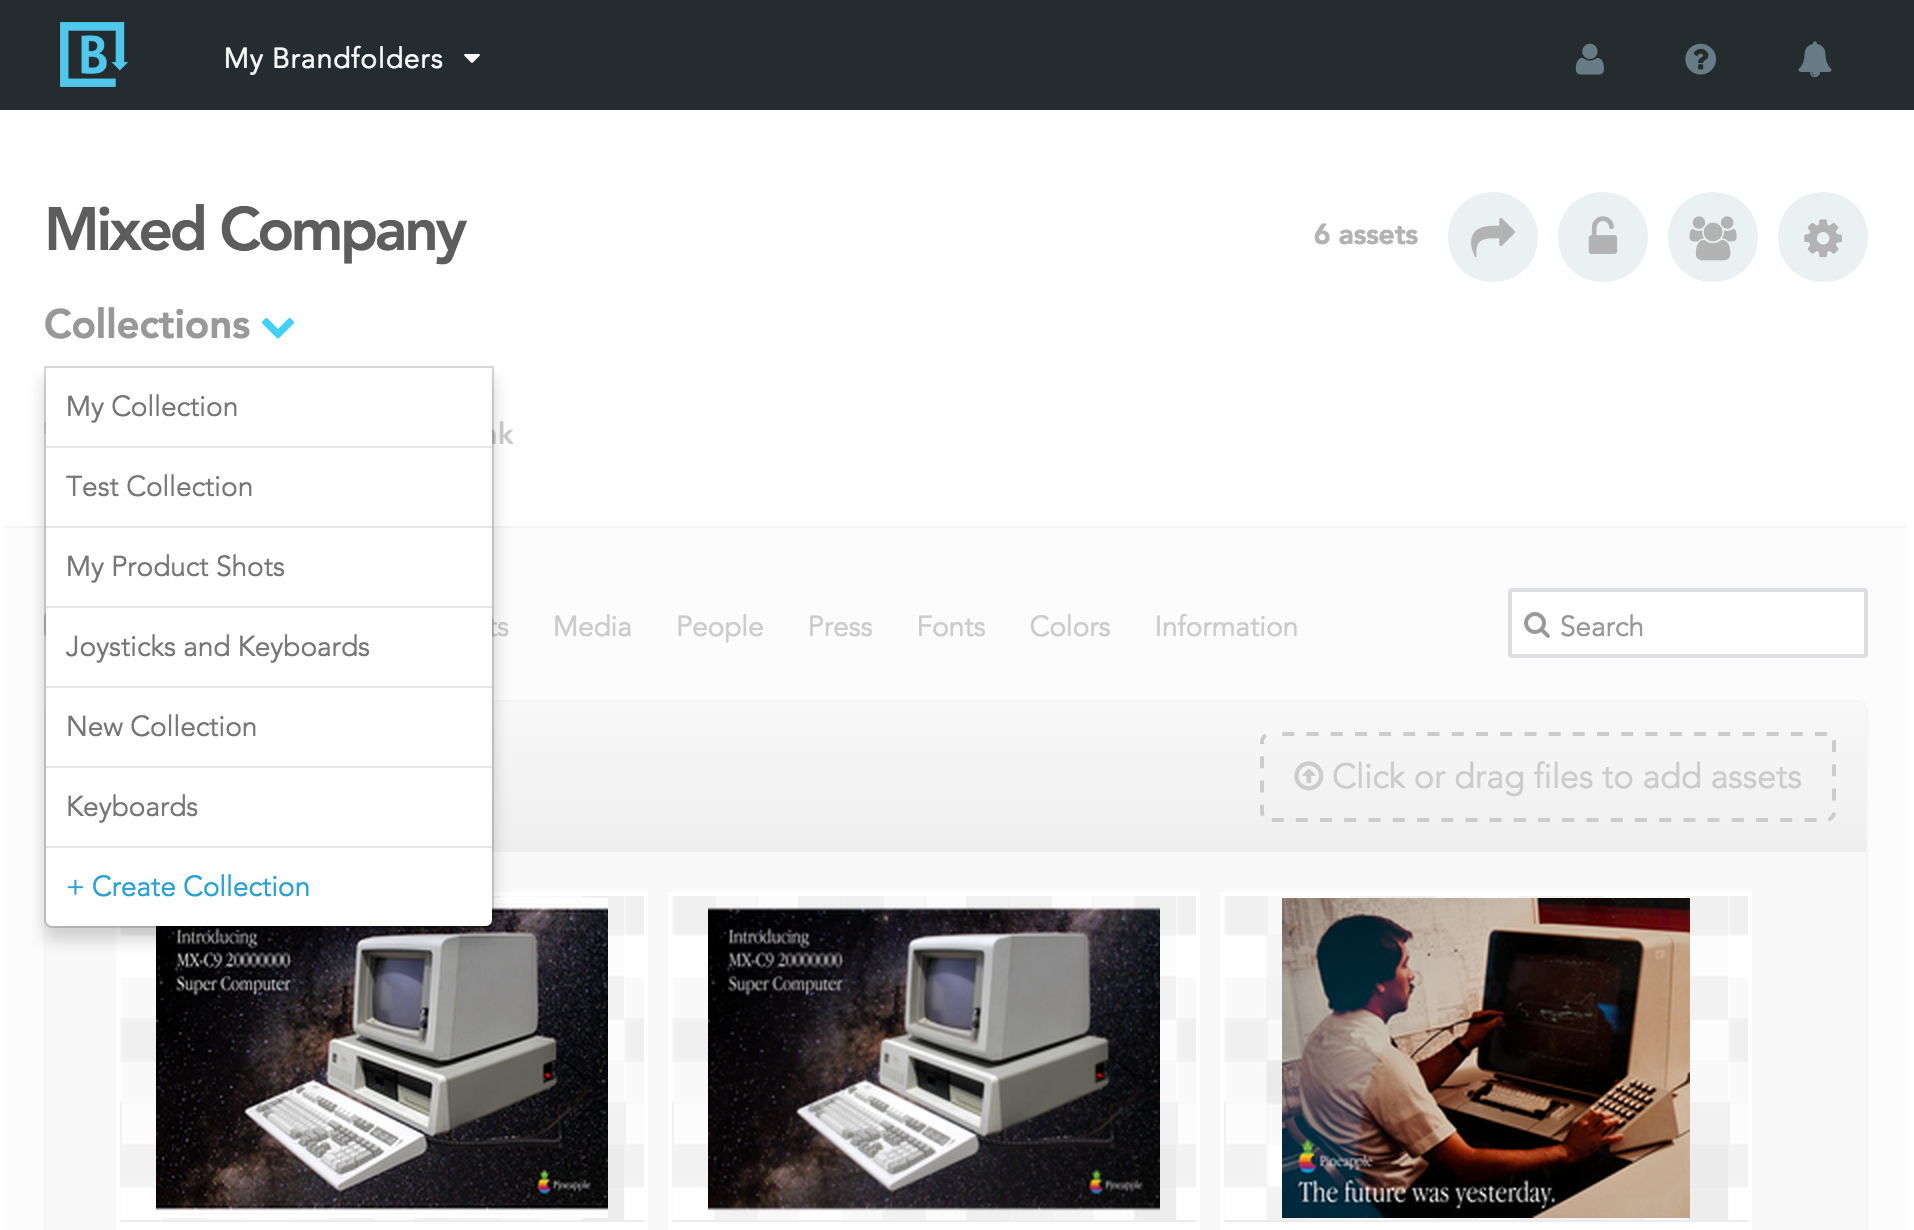
Task: Expand the My Brandfolders dropdown
Action: pyautogui.click(x=352, y=58)
